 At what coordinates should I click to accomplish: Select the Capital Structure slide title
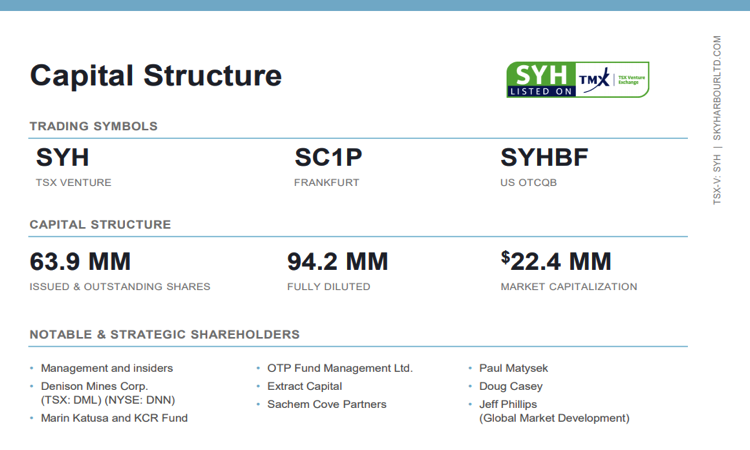156,76
